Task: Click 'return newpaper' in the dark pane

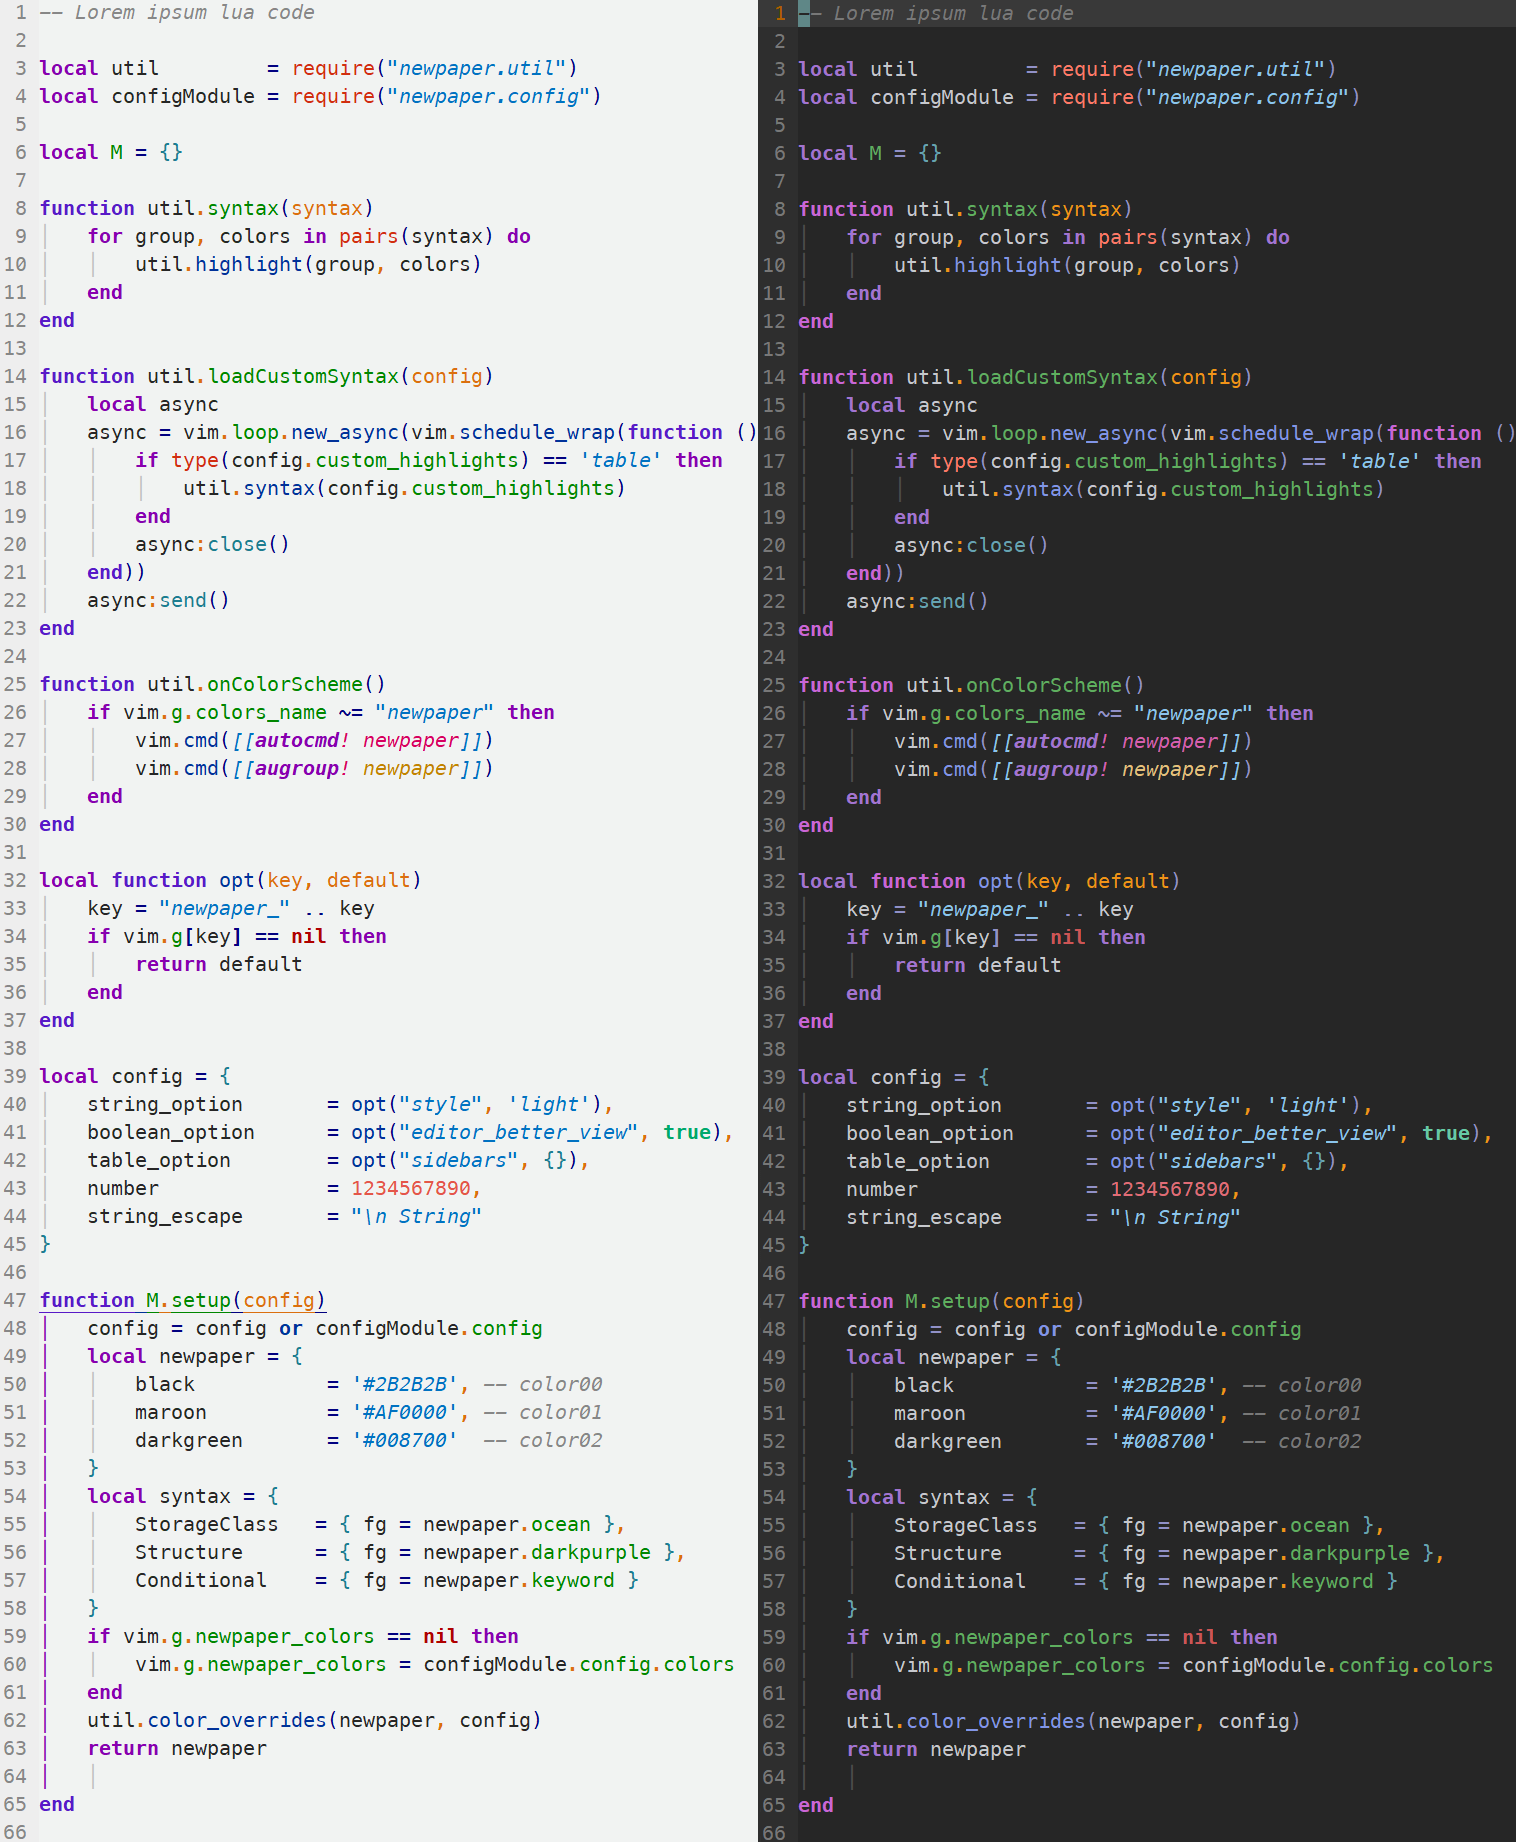Action: coord(936,1749)
